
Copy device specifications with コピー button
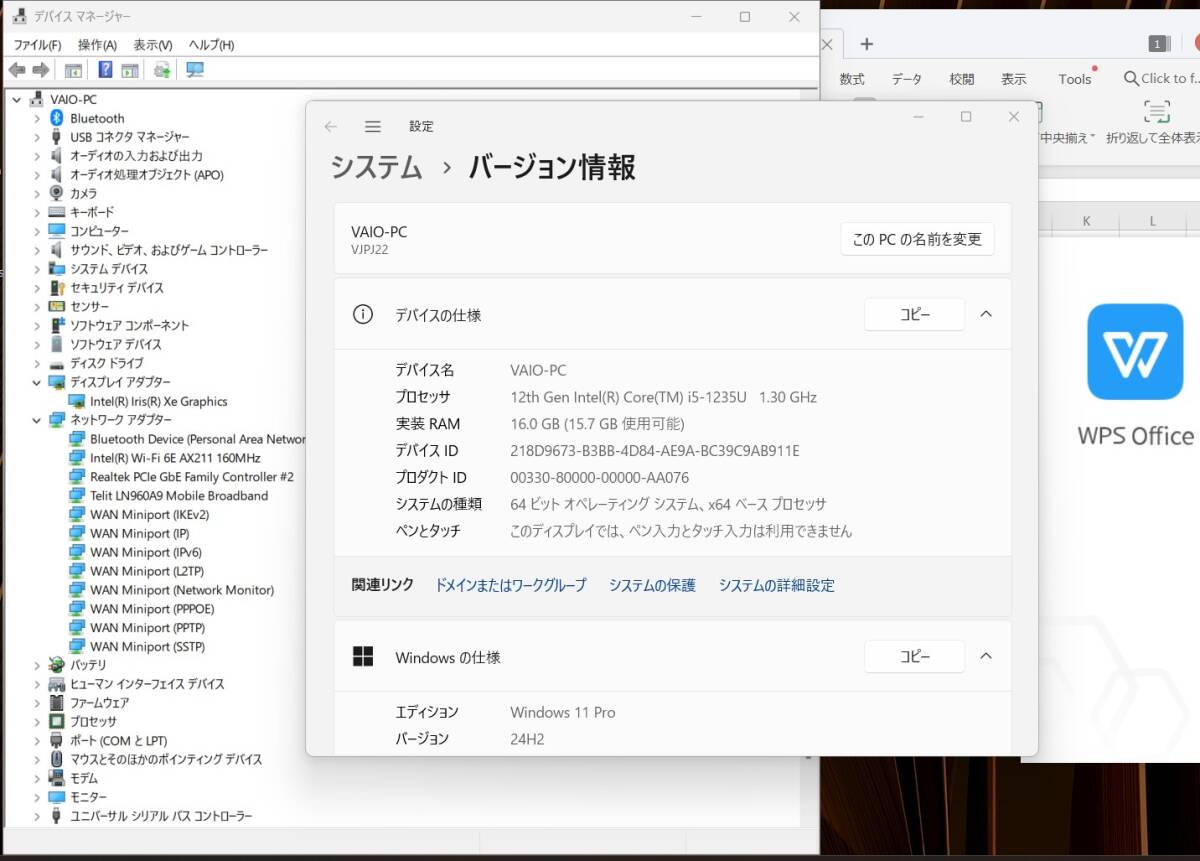pos(914,314)
